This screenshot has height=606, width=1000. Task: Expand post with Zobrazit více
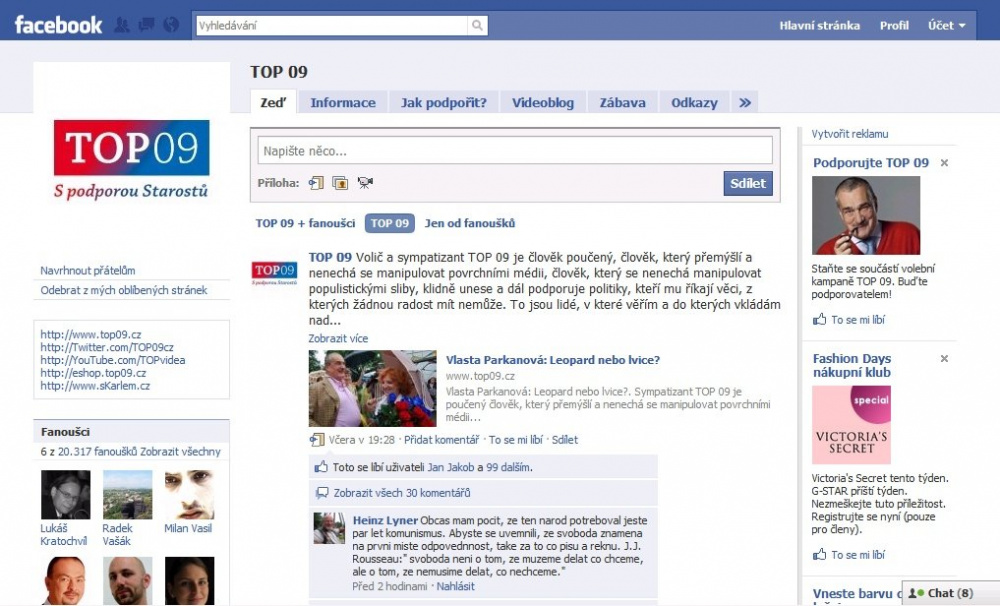click(338, 338)
